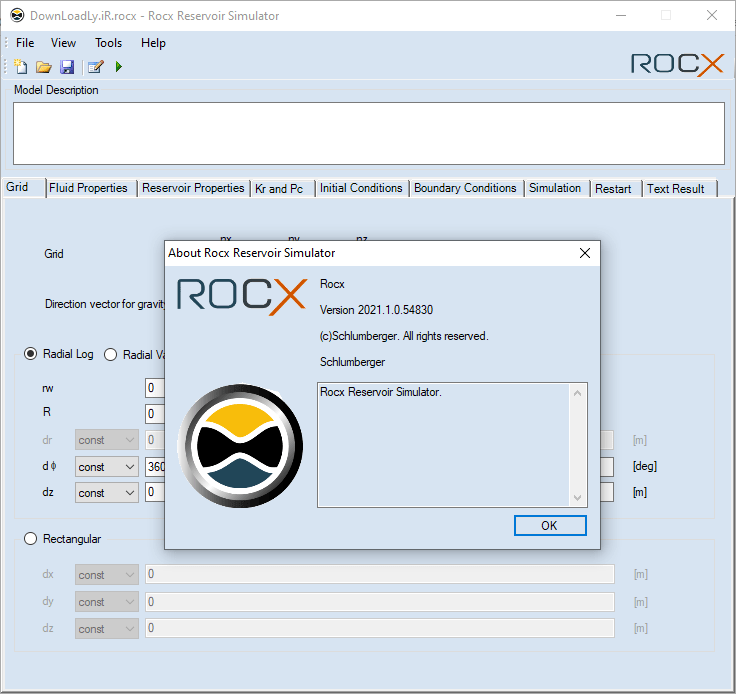Click OK in the About dialog

pyautogui.click(x=549, y=526)
